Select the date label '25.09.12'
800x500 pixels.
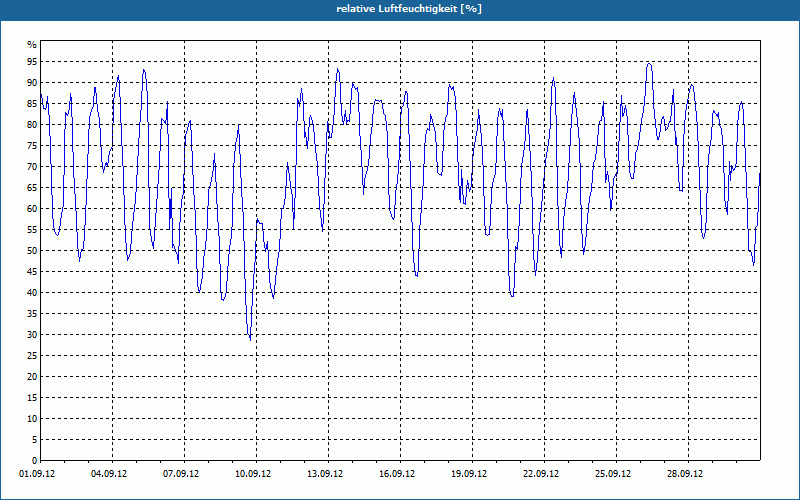[x=613, y=474]
